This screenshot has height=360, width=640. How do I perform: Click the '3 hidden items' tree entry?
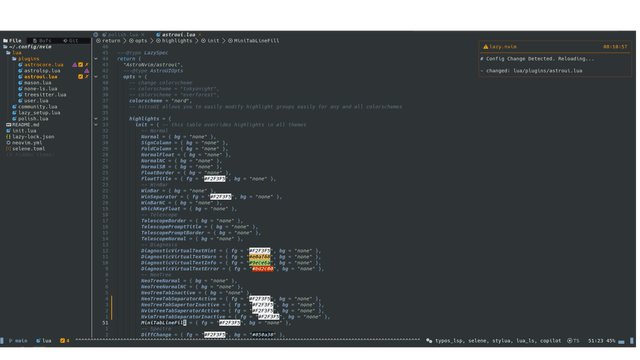(x=30, y=155)
